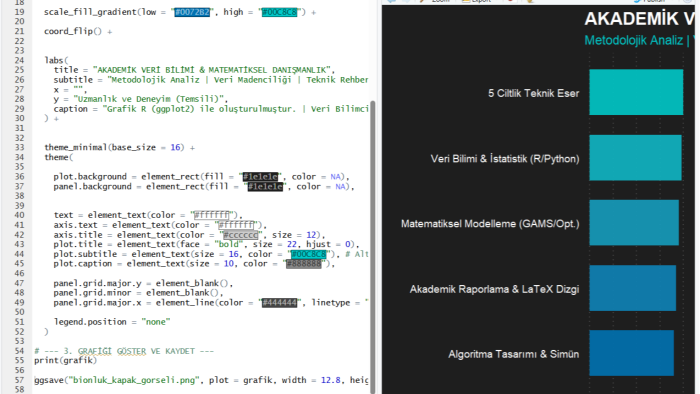This screenshot has height=394, width=700.
Task: Click the "Akademik Raporlama & LaTeX Dizgi" label
Action: [495, 289]
